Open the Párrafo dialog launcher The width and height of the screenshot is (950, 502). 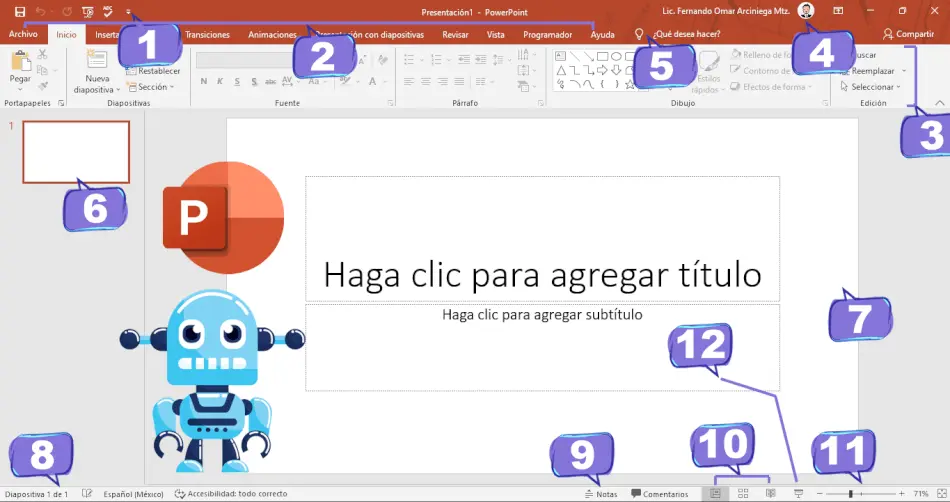tap(541, 104)
